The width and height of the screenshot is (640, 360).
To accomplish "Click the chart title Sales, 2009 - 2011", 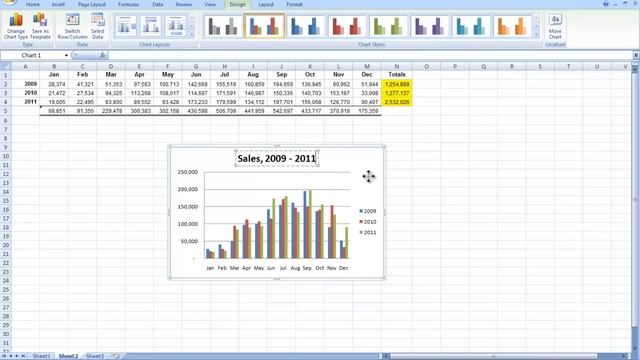I will click(x=276, y=158).
